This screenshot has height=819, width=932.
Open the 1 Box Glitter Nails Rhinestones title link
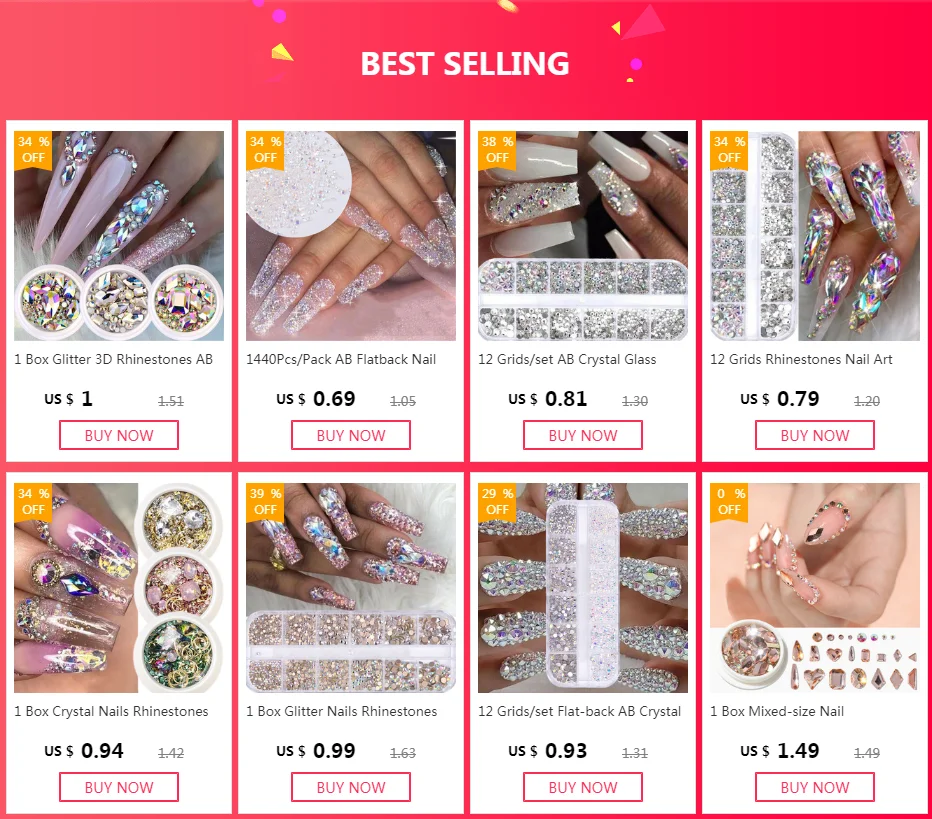click(x=342, y=711)
